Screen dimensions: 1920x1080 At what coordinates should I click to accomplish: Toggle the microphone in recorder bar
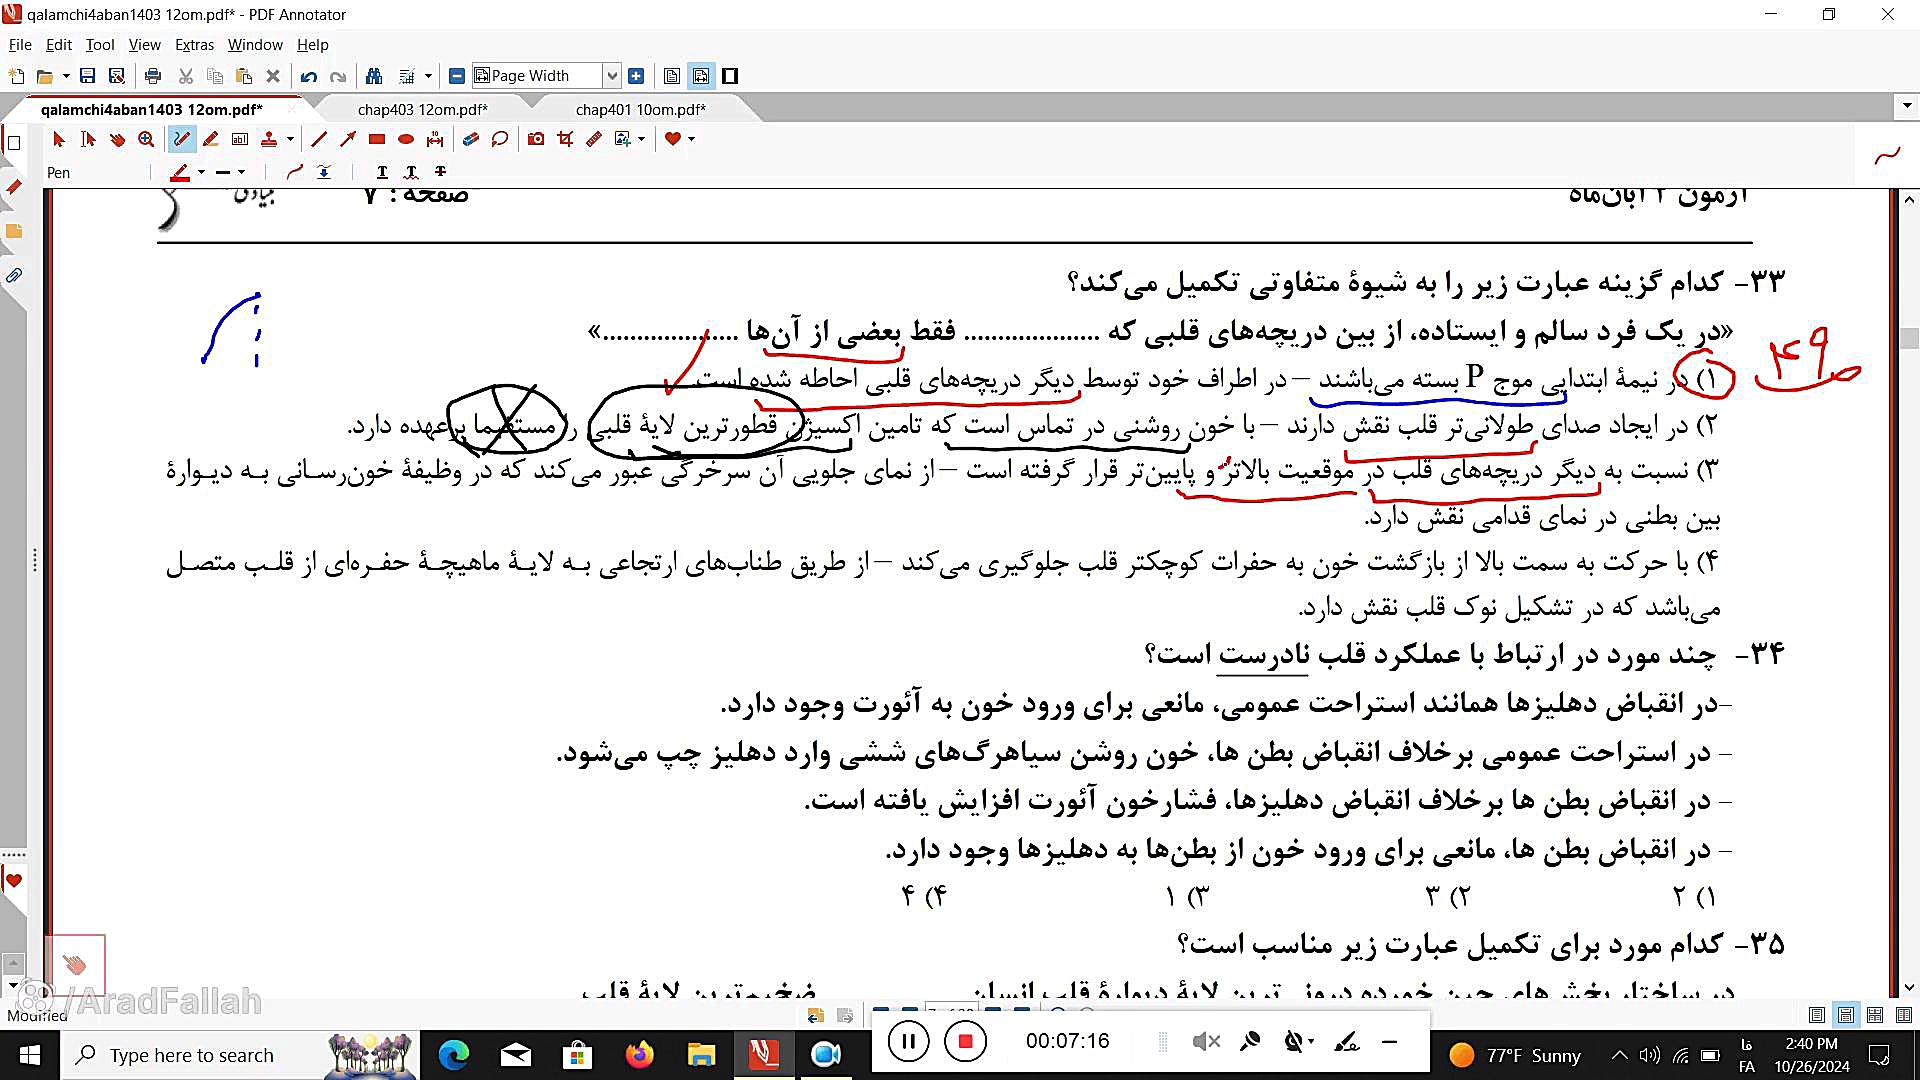[x=1250, y=1042]
